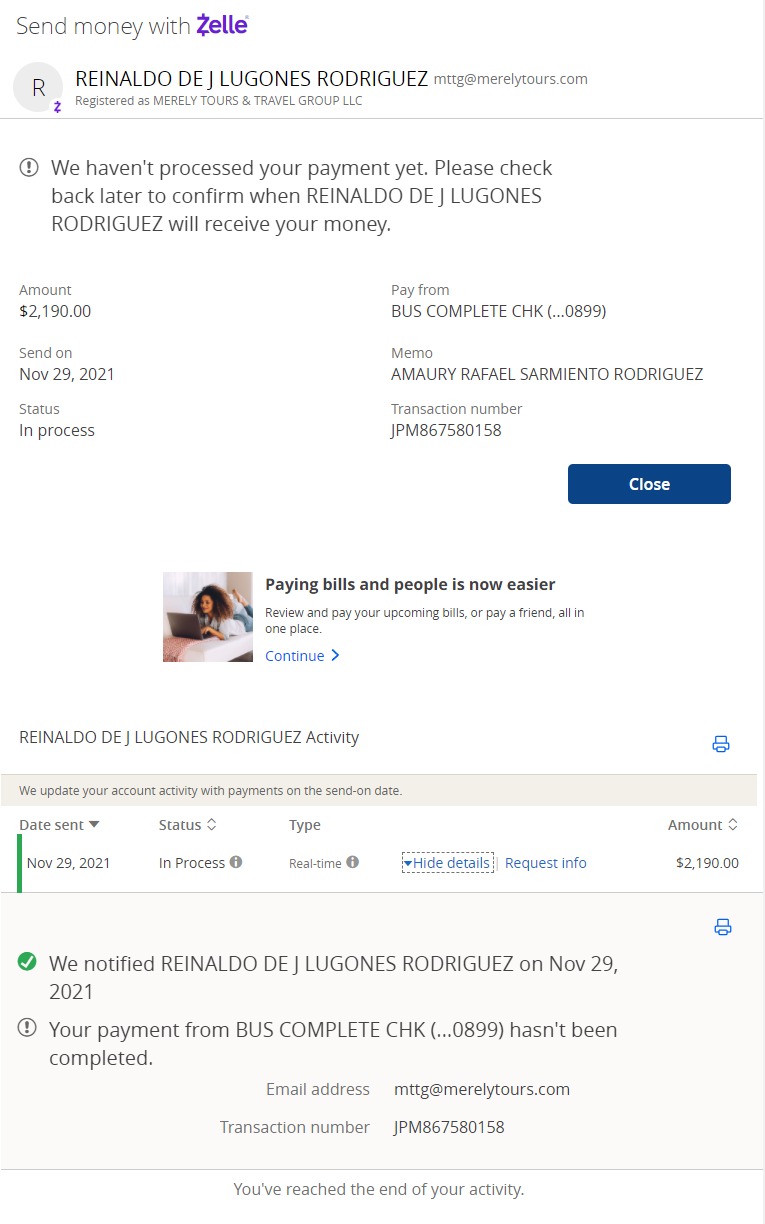Sort activity by Status column
Image resolution: width=765 pixels, height=1224 pixels.
click(x=188, y=825)
